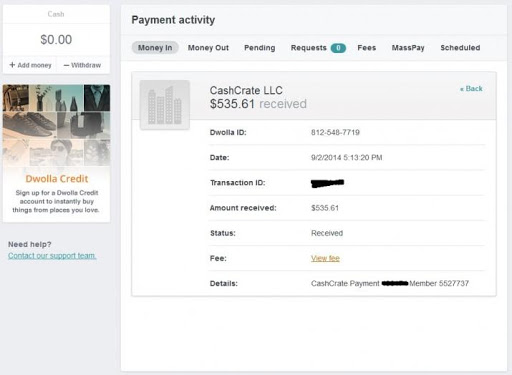Viewport: 512px width, 375px height.
Task: View the Scheduled payments tab
Action: pos(460,48)
